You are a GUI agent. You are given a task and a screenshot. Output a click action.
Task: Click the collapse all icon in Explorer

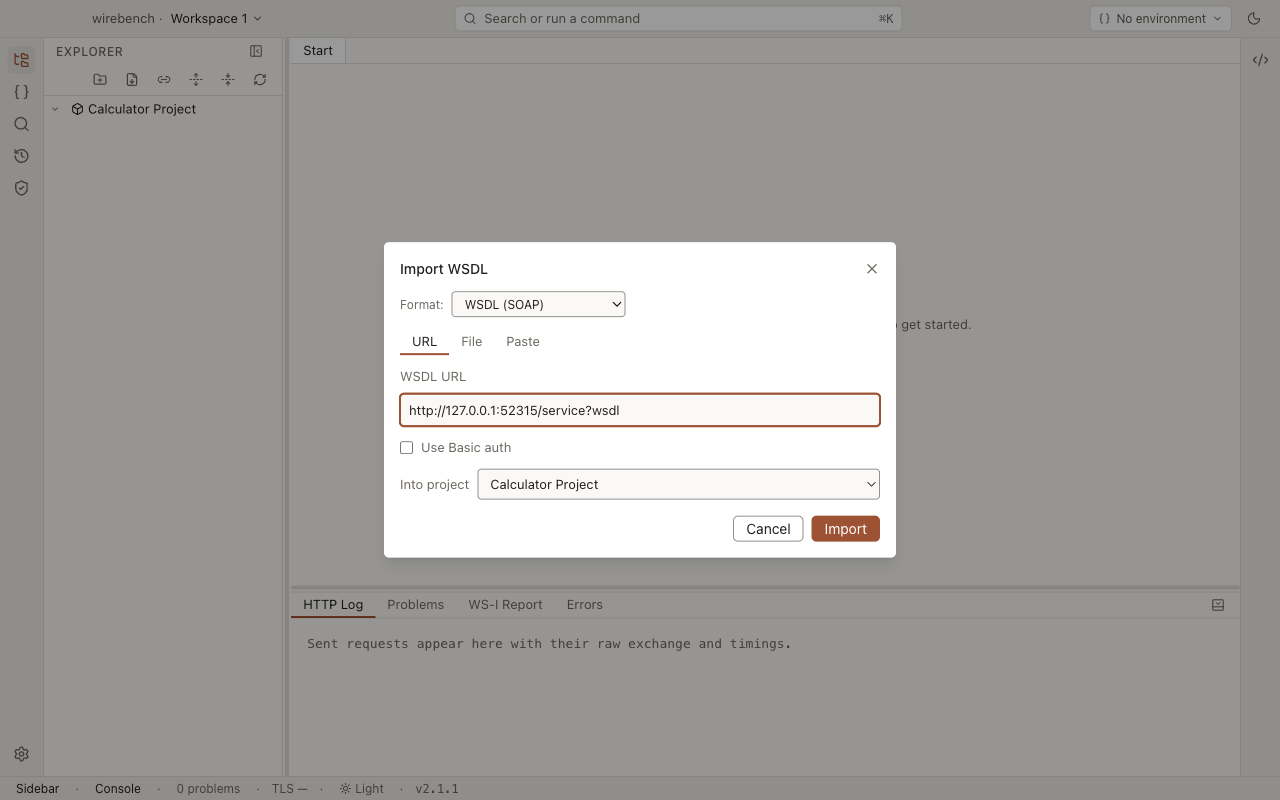point(228,79)
